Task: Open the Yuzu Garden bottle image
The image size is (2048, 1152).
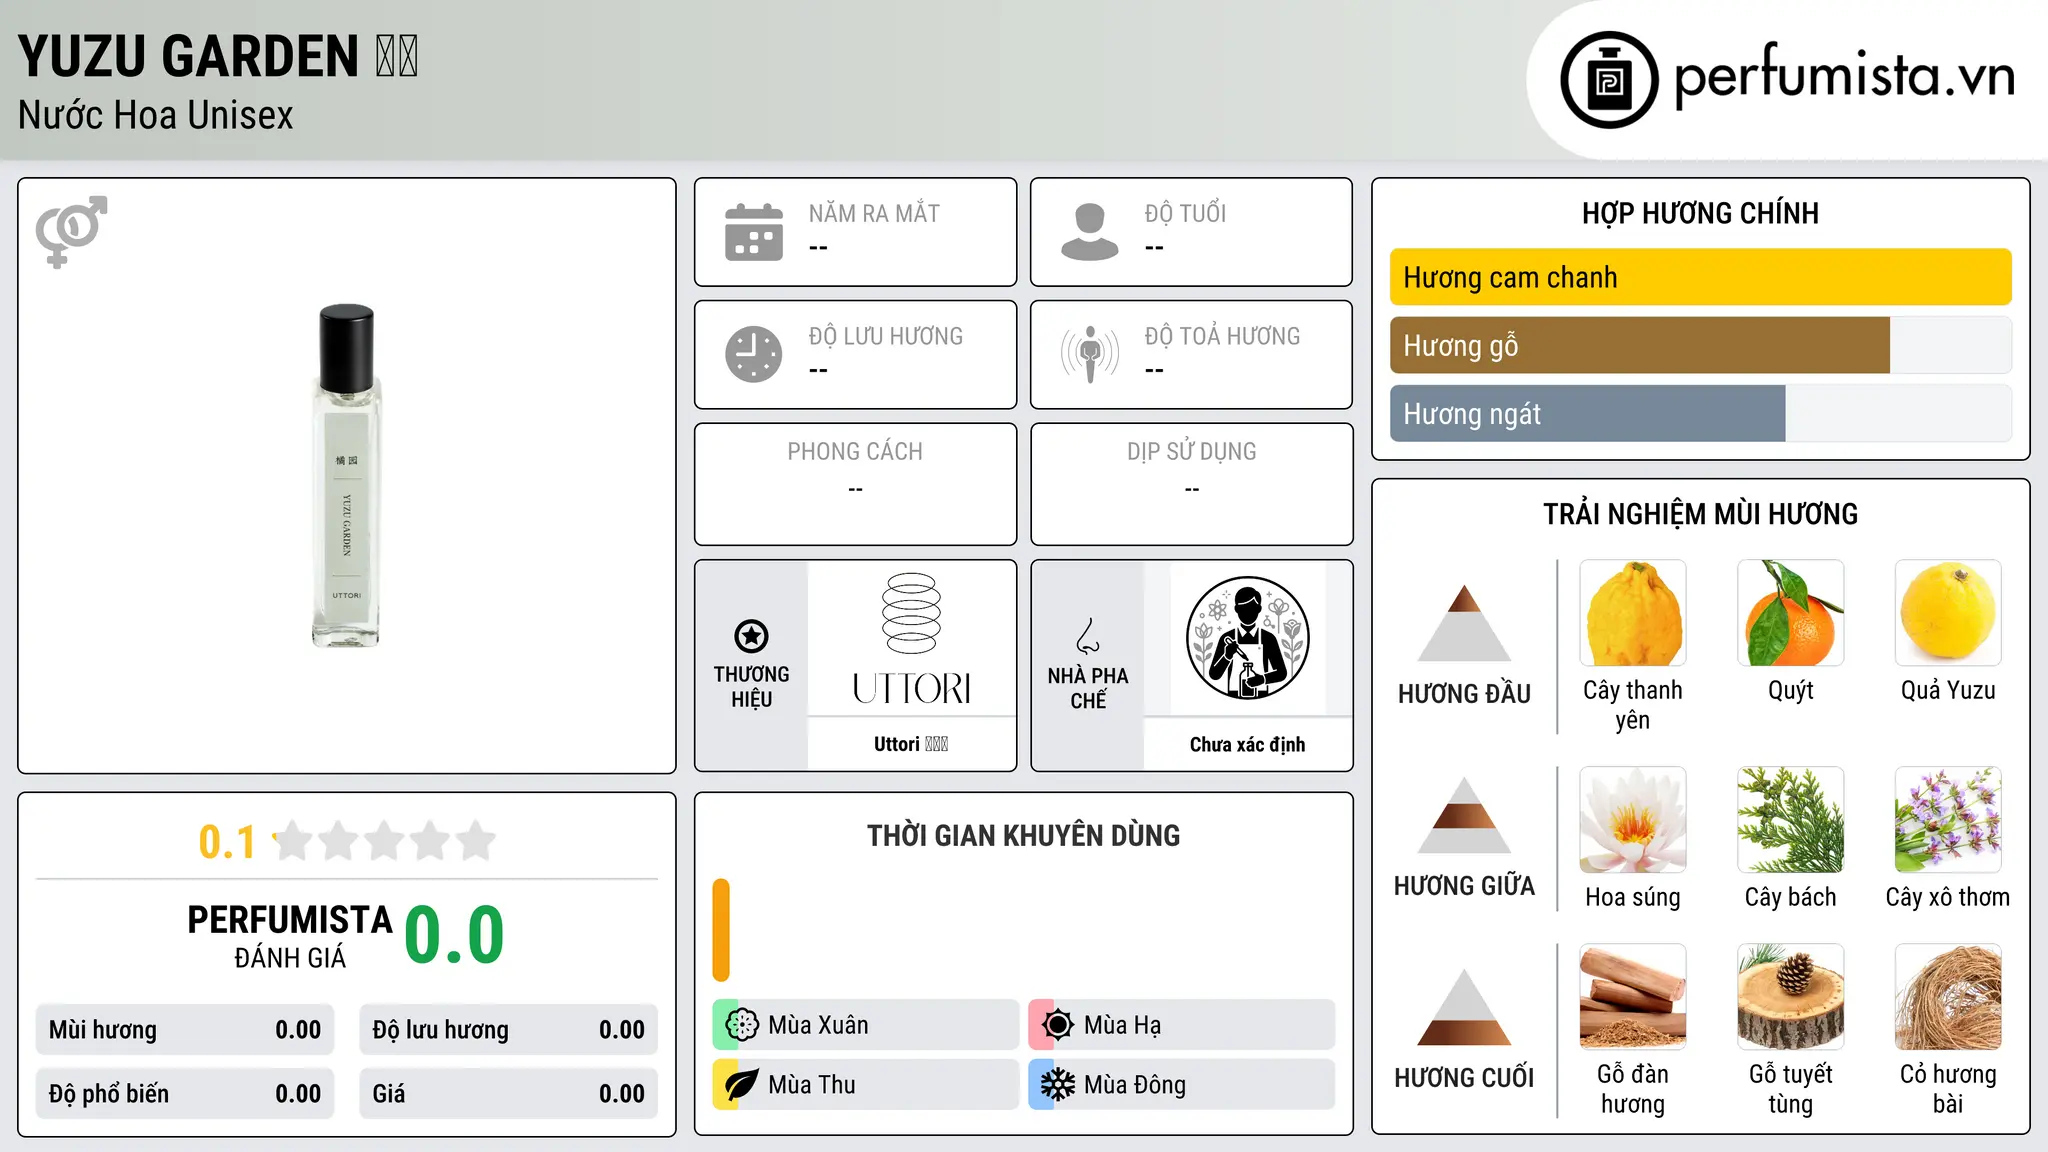Action: coord(346,476)
